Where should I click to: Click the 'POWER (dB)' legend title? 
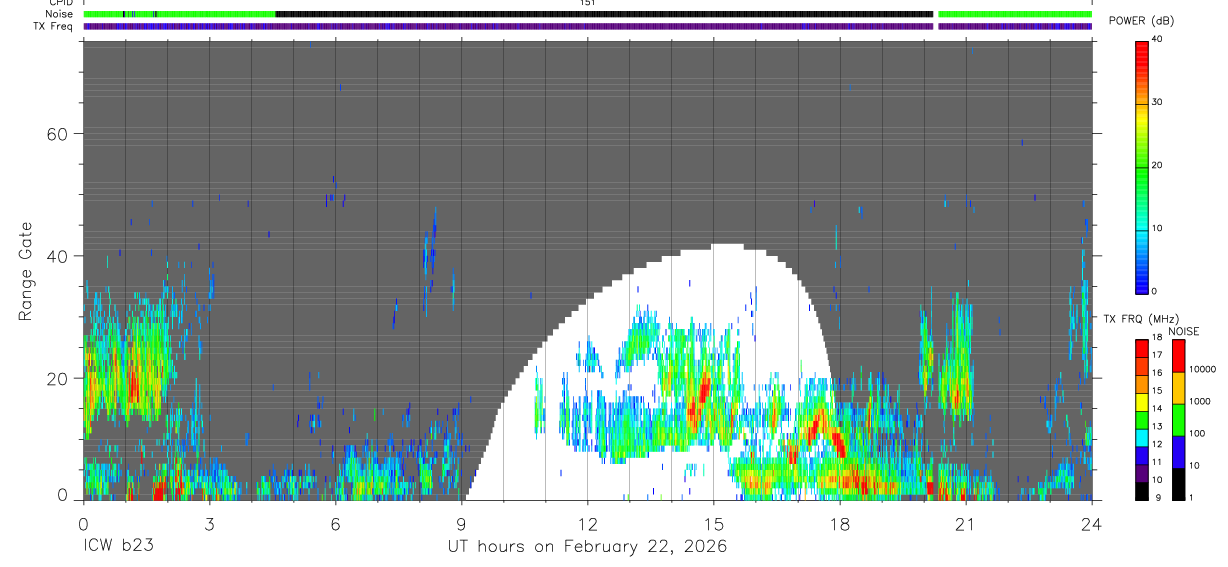pos(1144,21)
